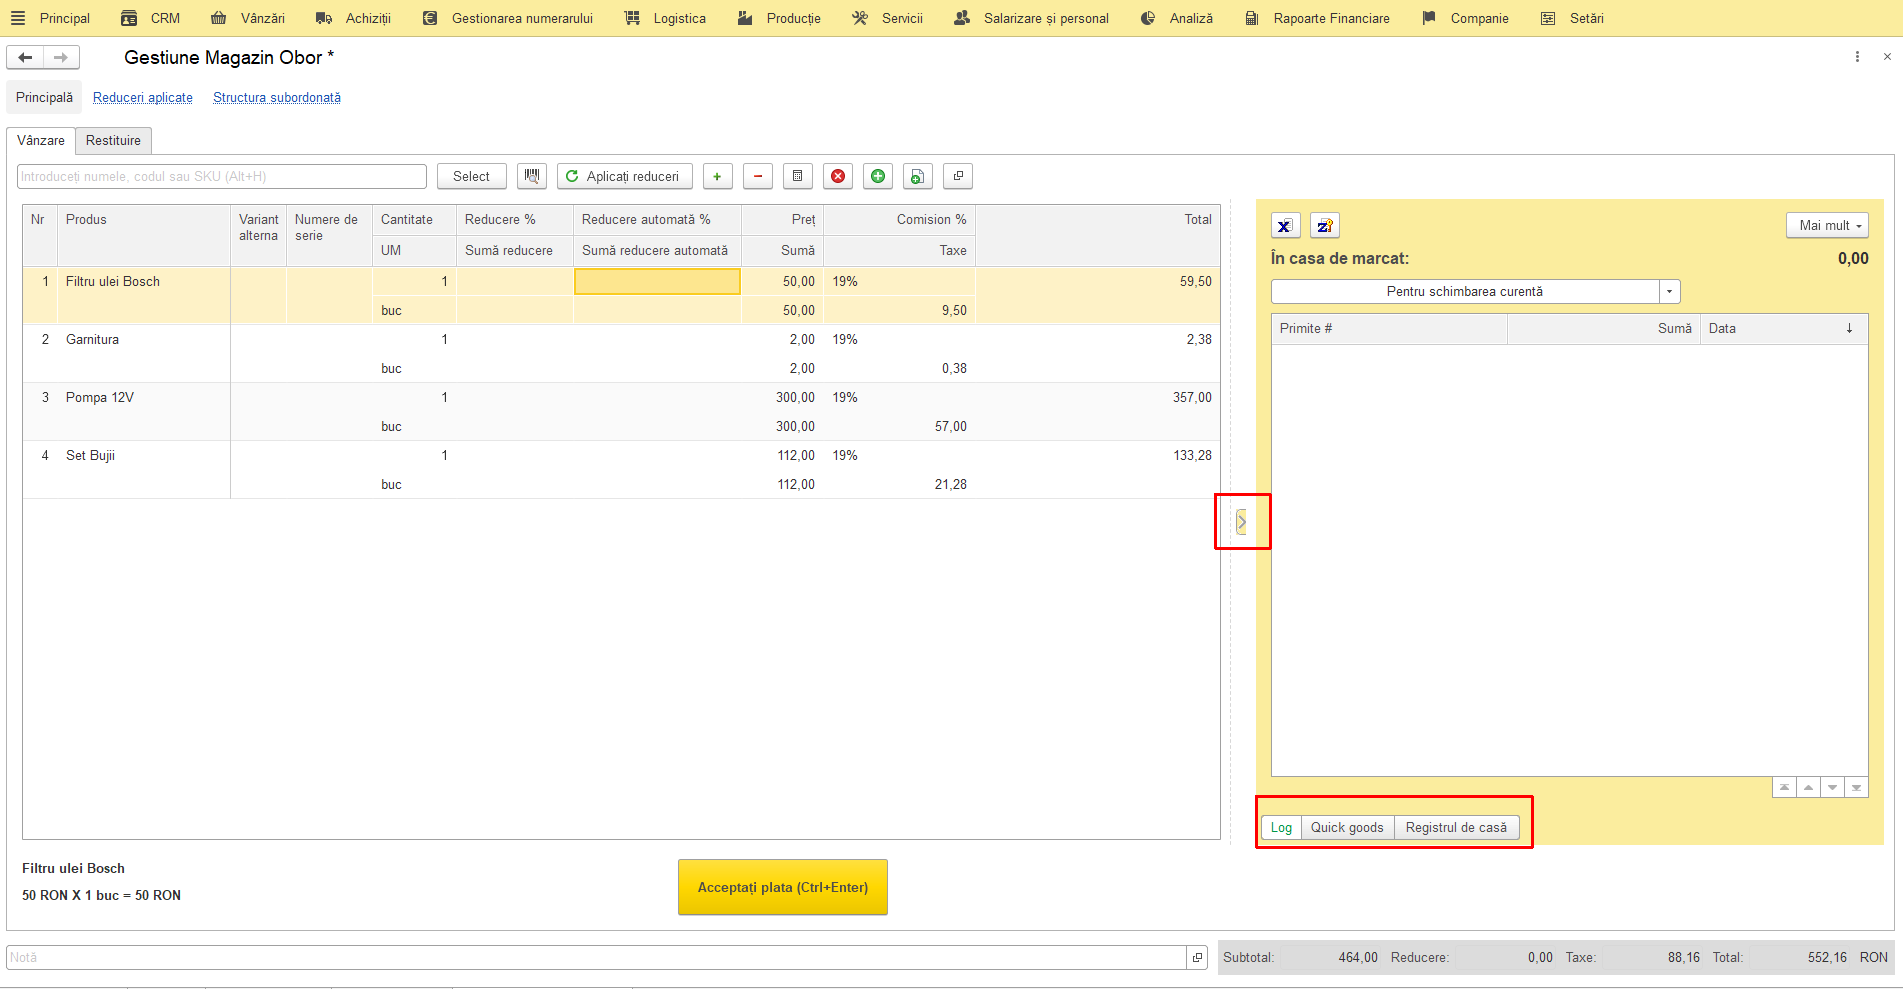Open the barcode search tool
Screen dimensions: 1903x989
[x=532, y=176]
